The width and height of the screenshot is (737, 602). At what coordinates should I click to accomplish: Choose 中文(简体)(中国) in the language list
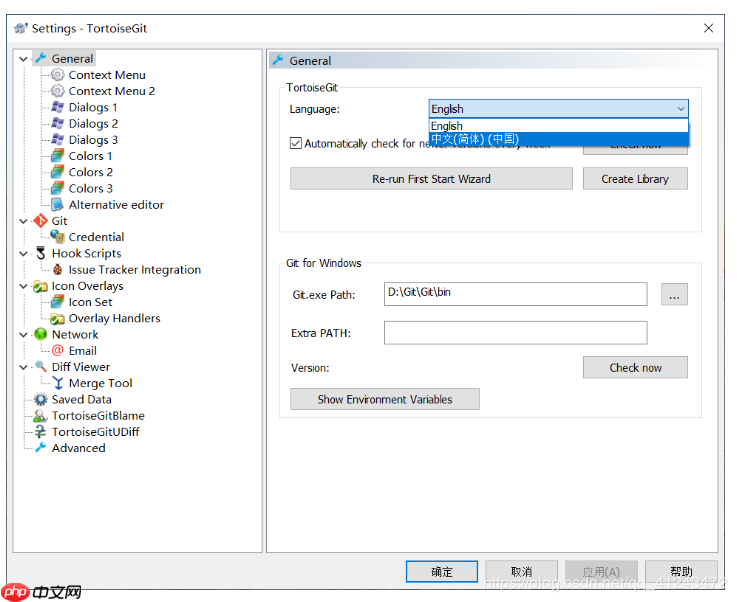tap(558, 139)
